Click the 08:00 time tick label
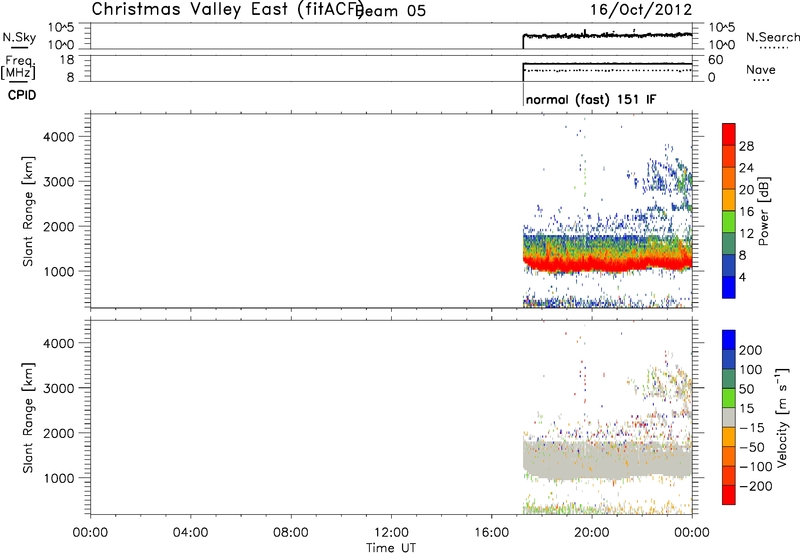 [x=291, y=533]
